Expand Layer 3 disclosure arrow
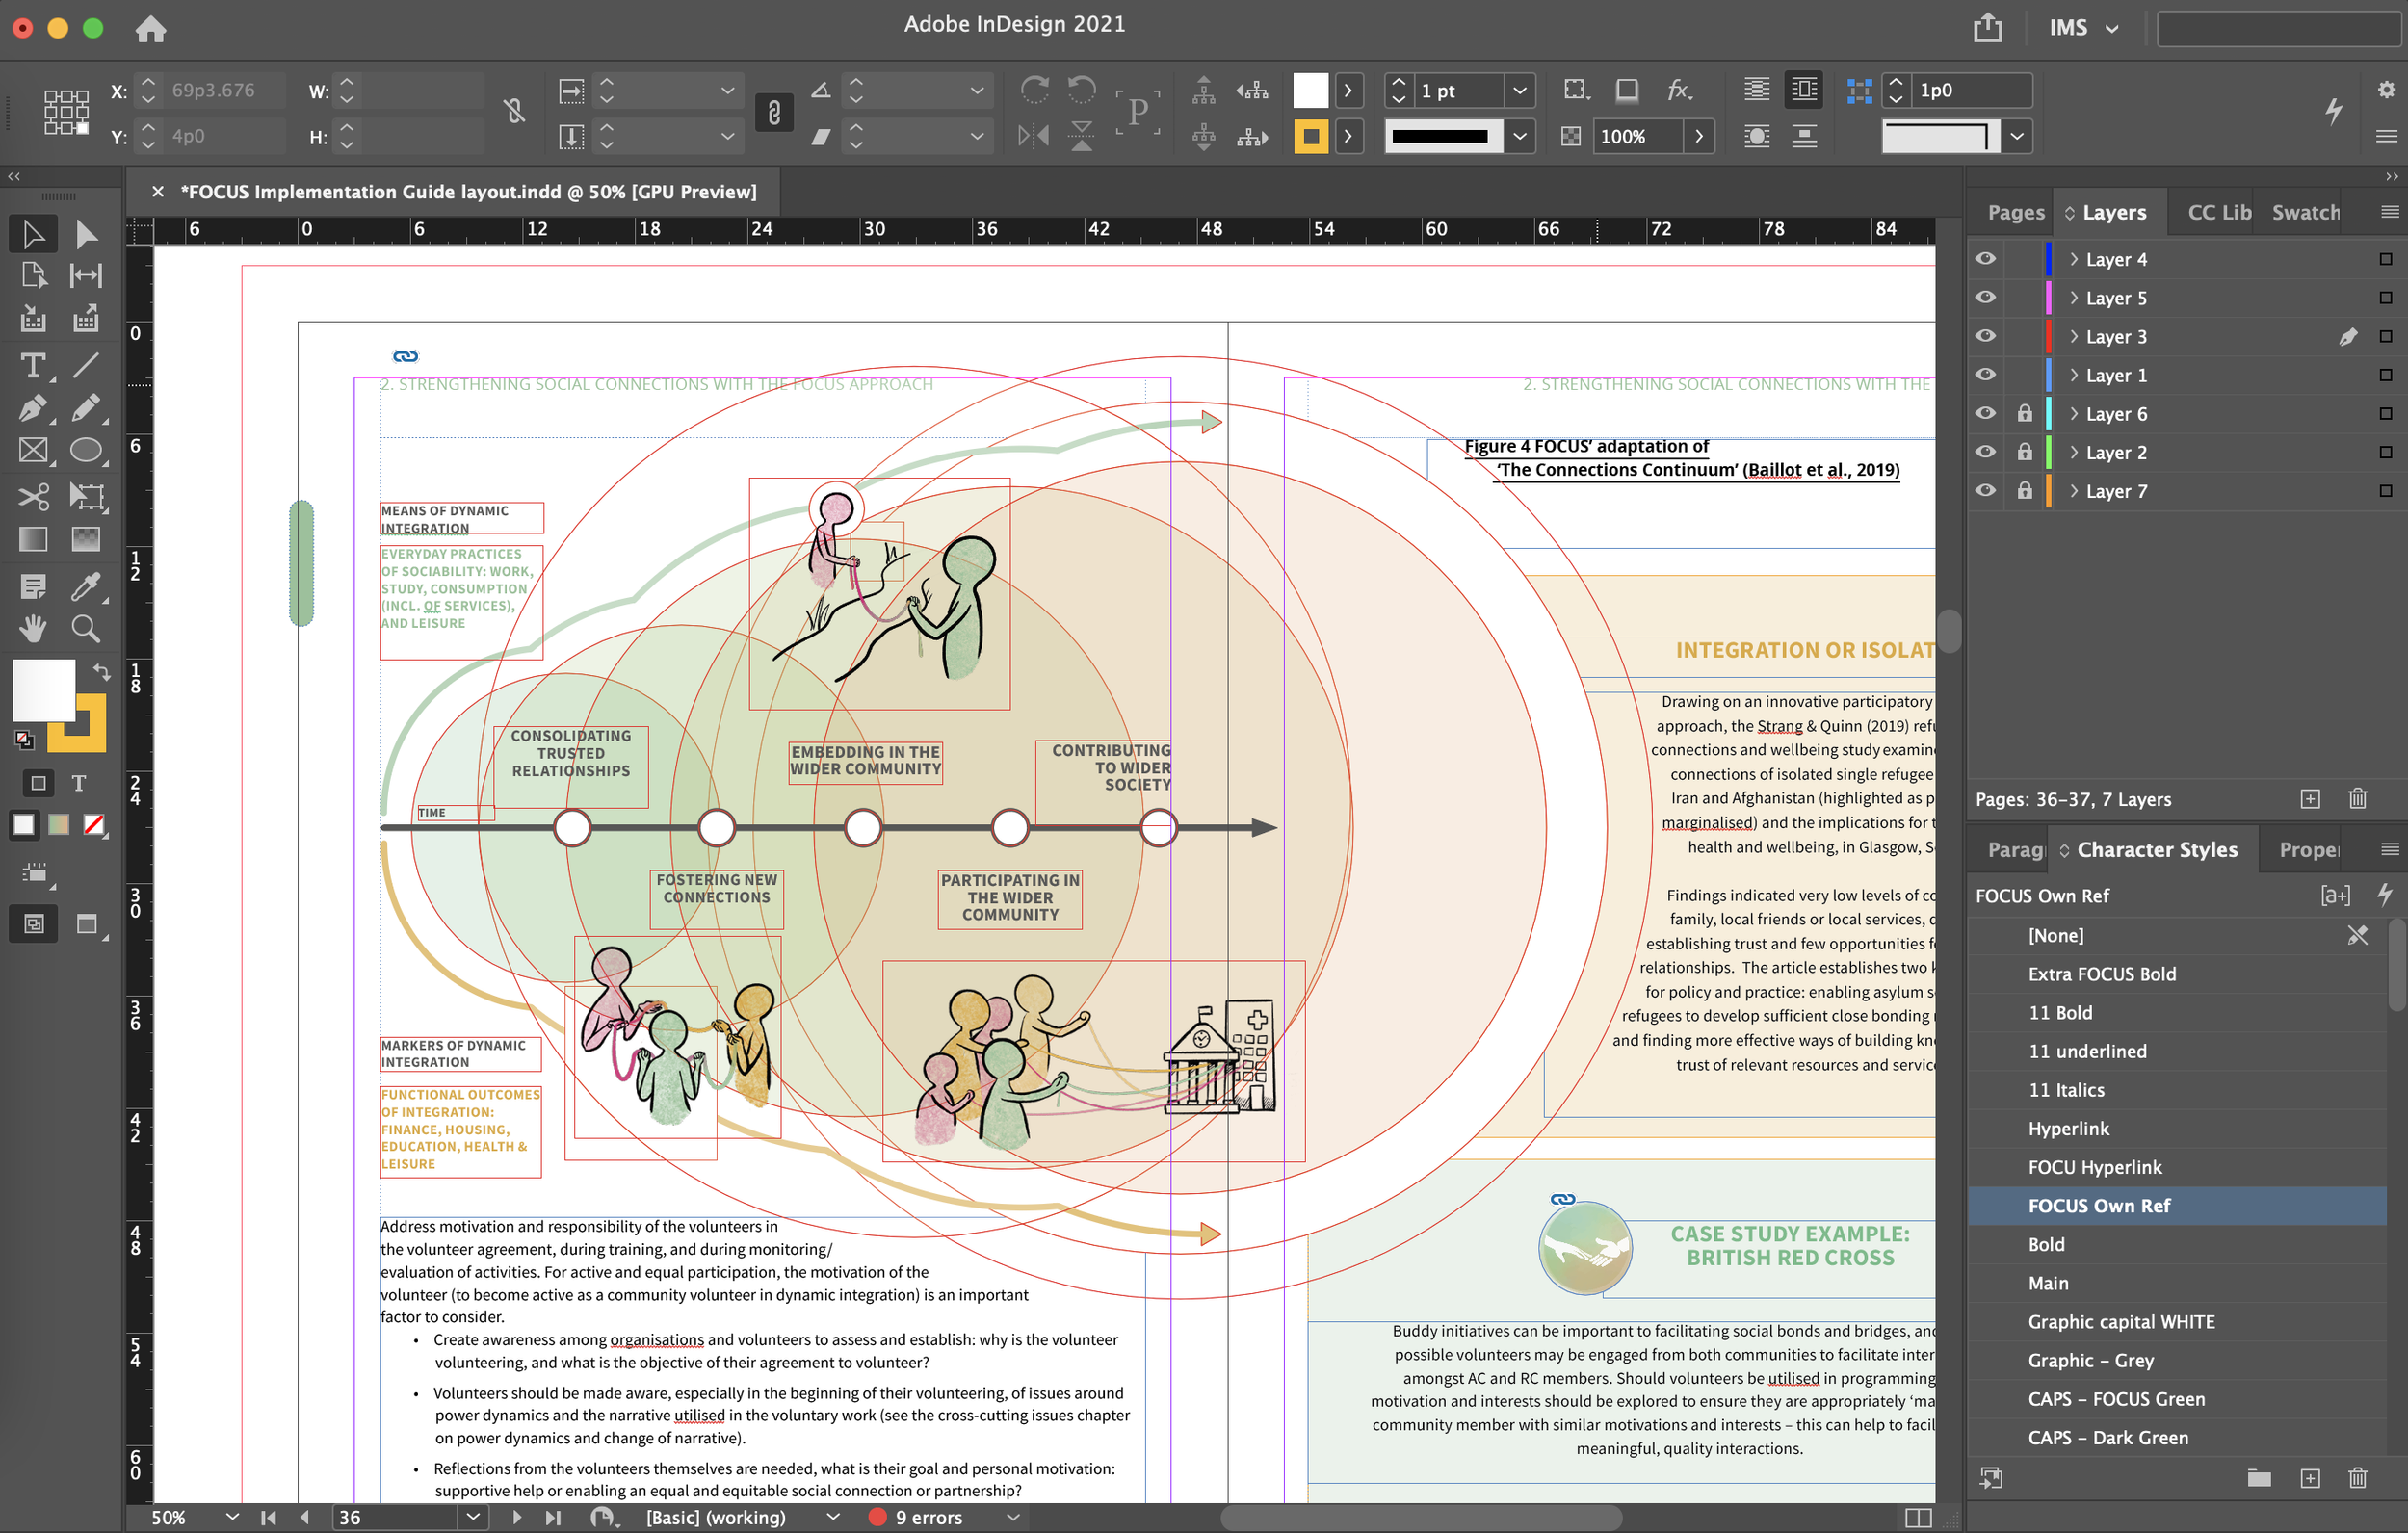The width and height of the screenshot is (2408, 1533). [2073, 337]
